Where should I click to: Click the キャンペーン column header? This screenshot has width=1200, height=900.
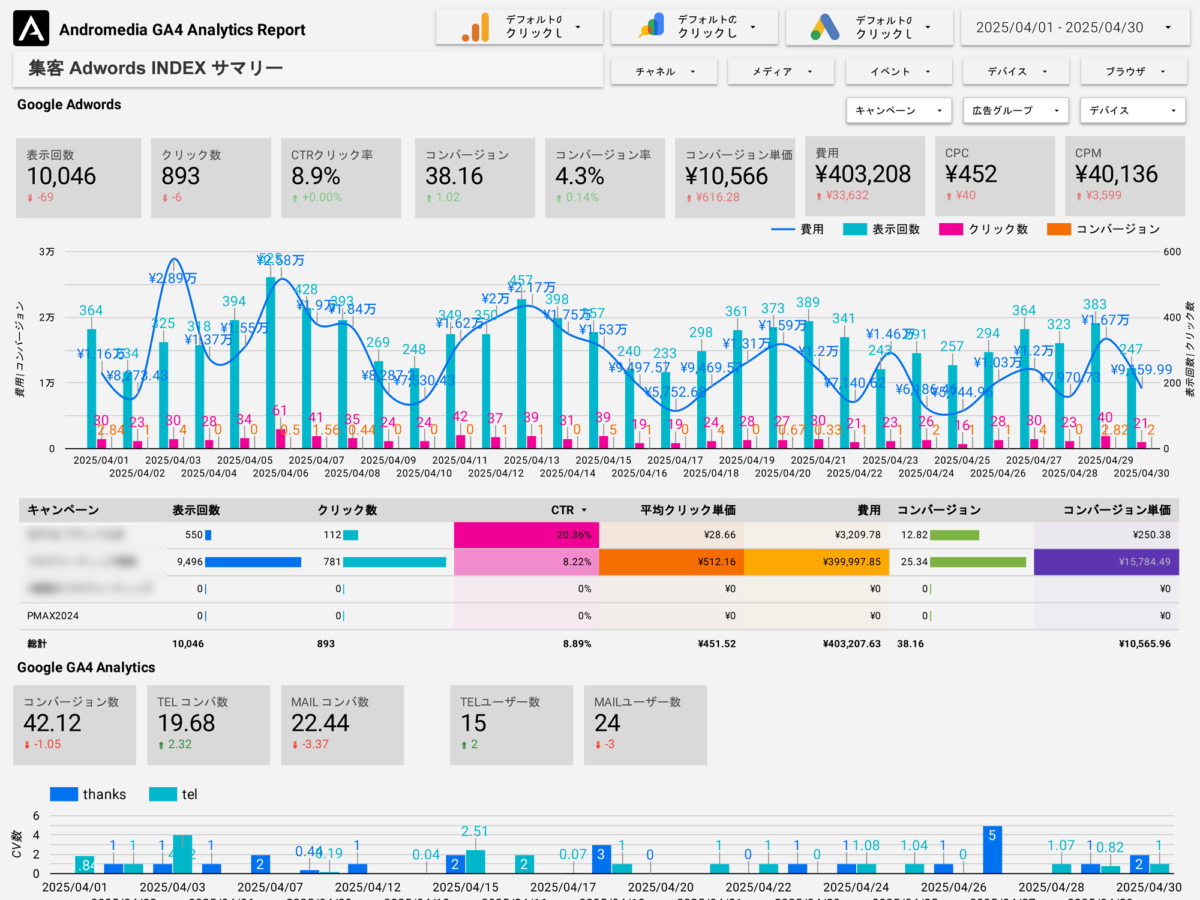(63, 510)
